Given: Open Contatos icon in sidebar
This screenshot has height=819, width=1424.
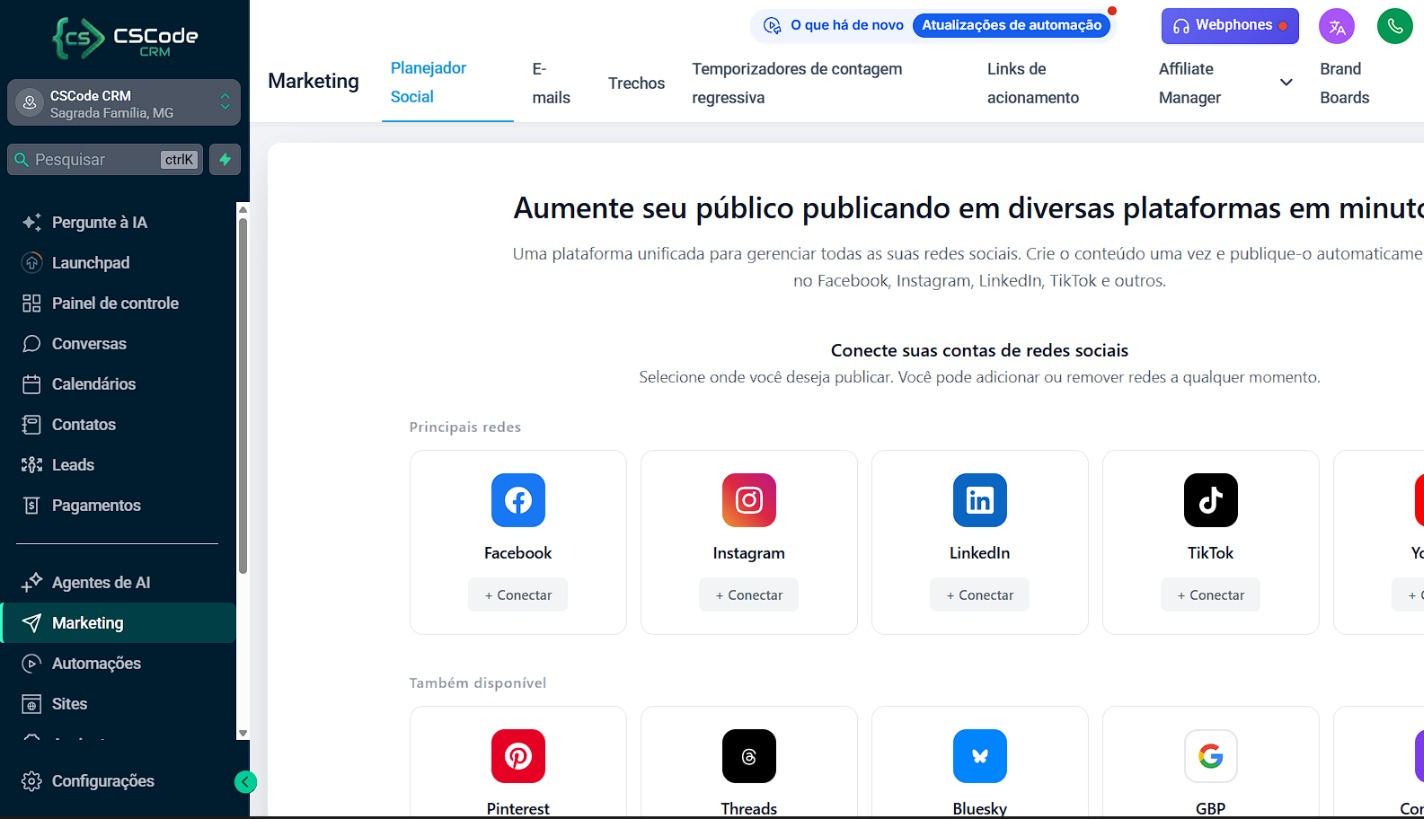Looking at the screenshot, I should 32,424.
